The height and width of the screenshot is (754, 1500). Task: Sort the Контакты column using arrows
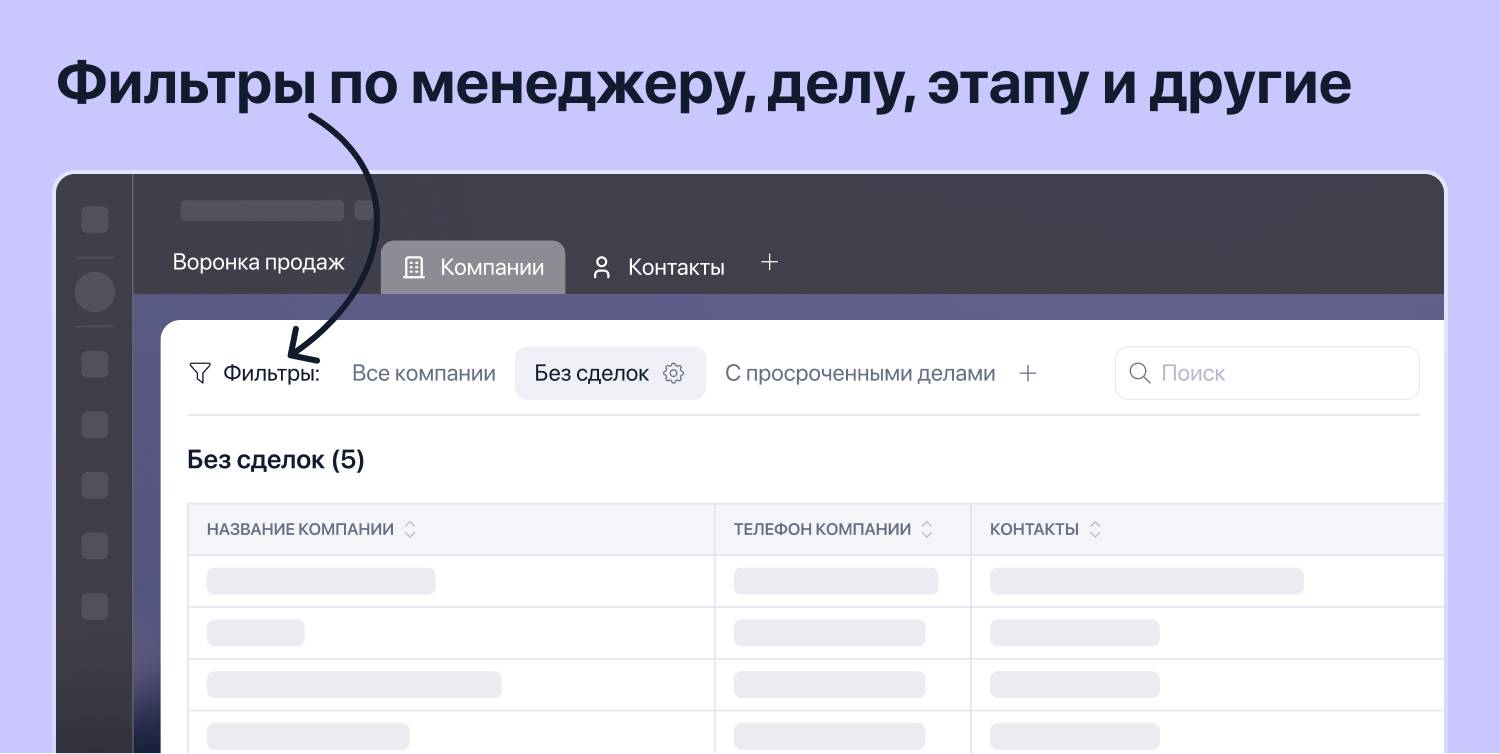coord(1095,530)
